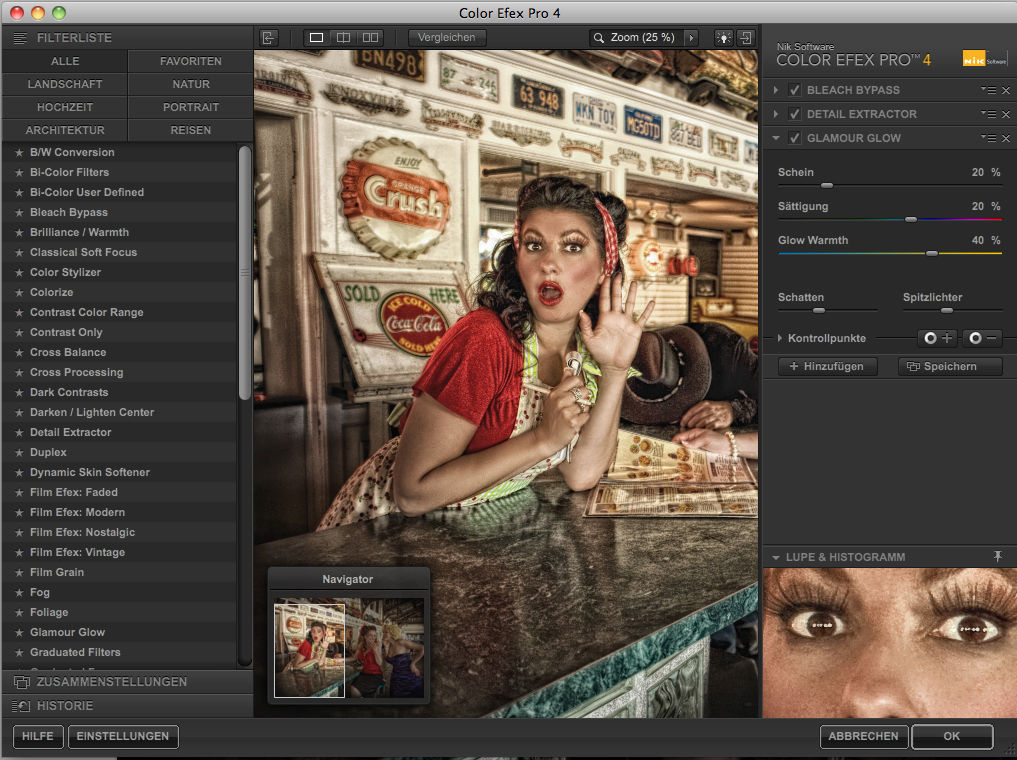Open the zoom level dropdown arrow
Image resolution: width=1017 pixels, height=760 pixels.
pos(690,38)
